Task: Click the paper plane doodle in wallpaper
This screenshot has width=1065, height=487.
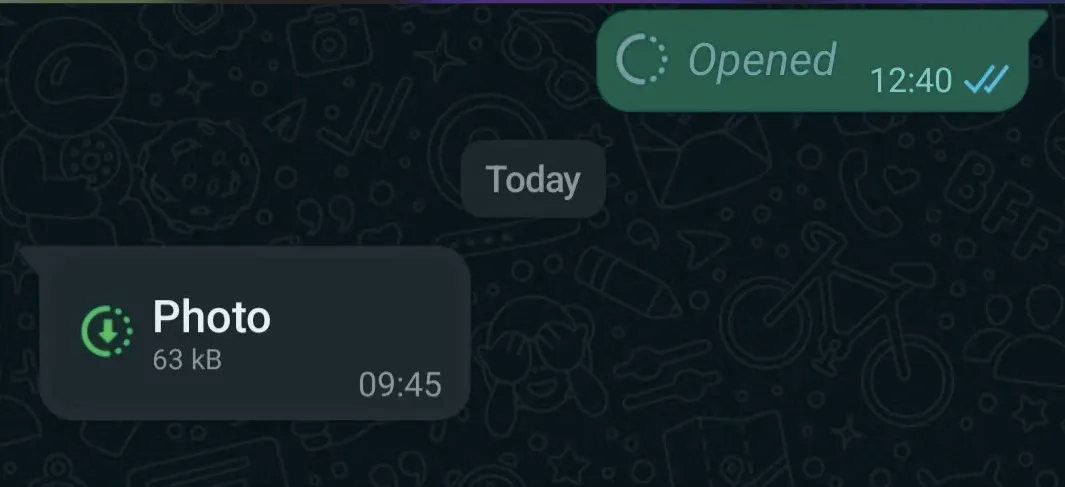Action: coord(286,120)
